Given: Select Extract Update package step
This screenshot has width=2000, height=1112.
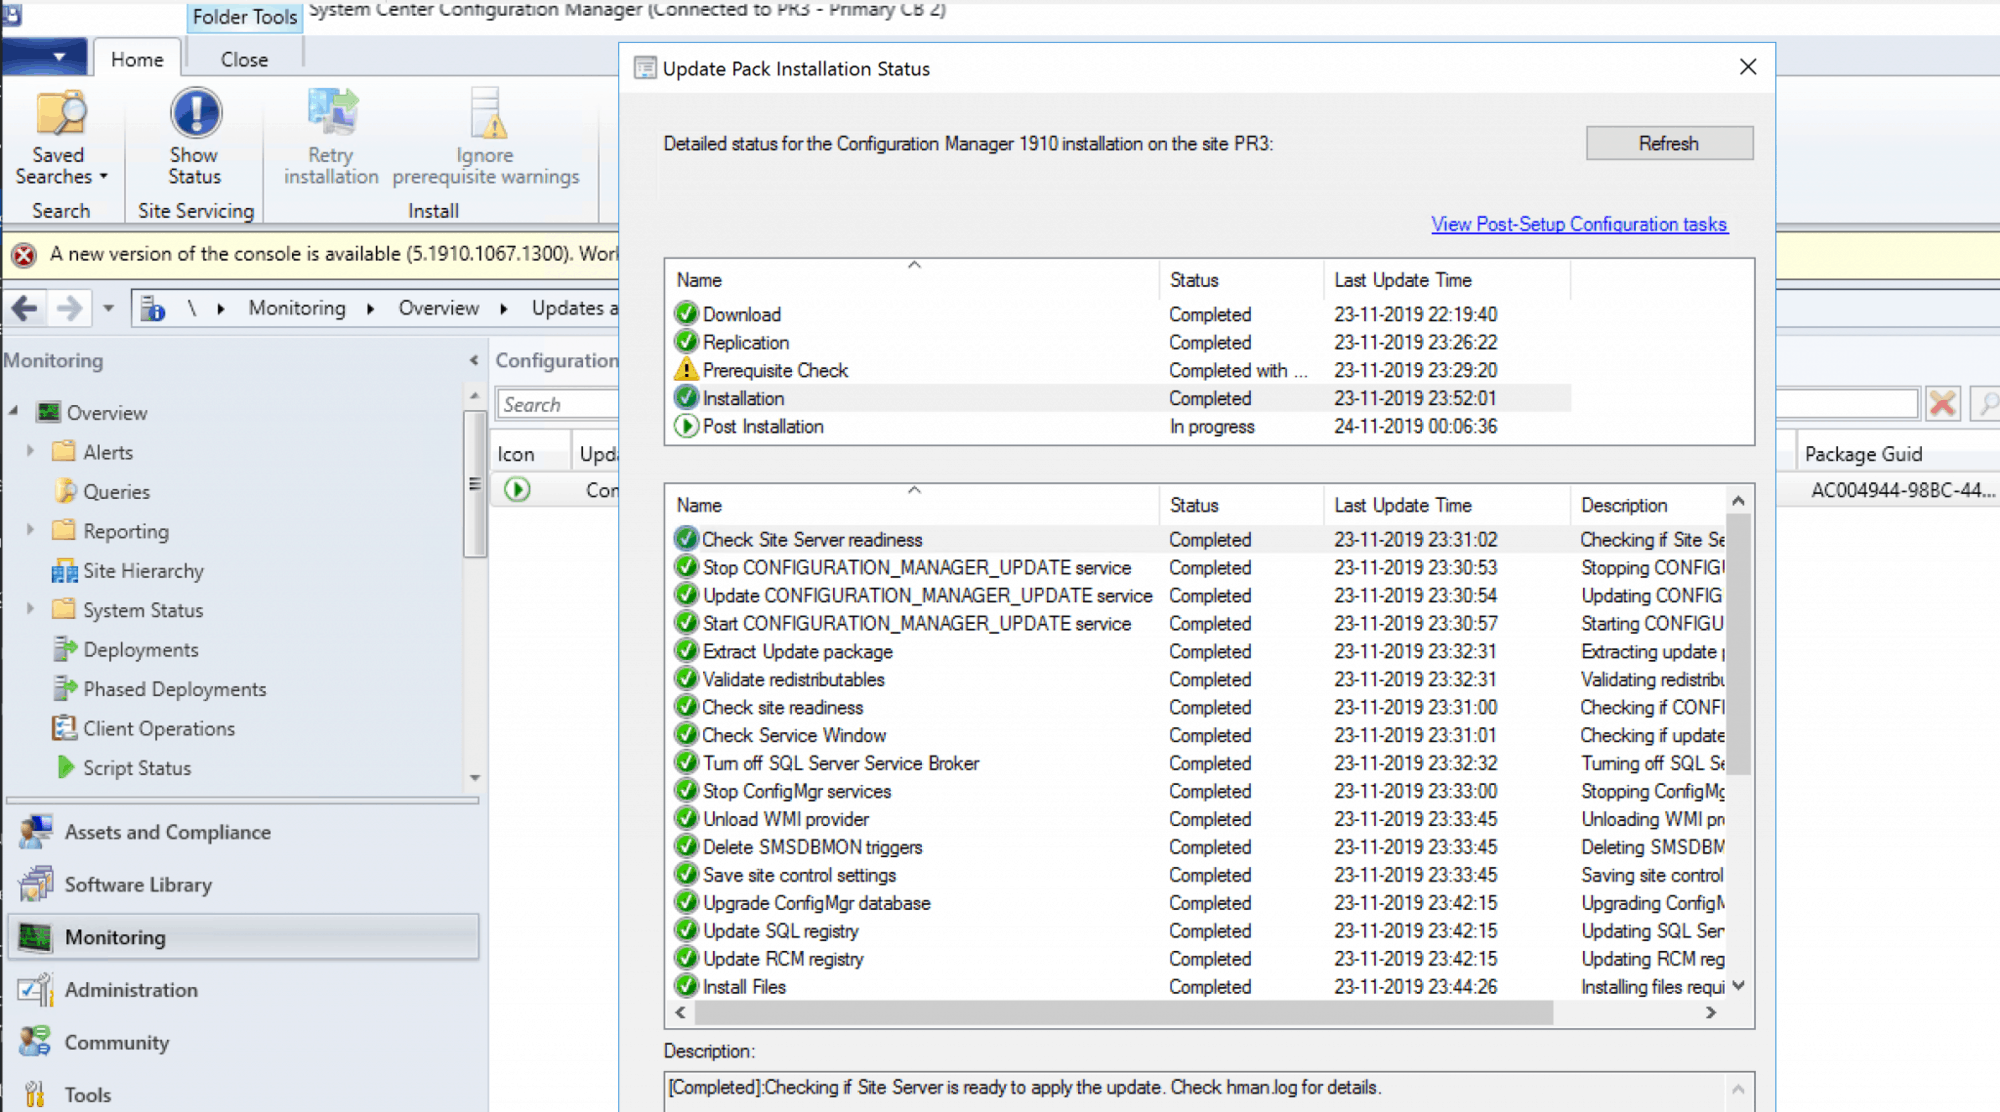Looking at the screenshot, I should [x=1198, y=651].
